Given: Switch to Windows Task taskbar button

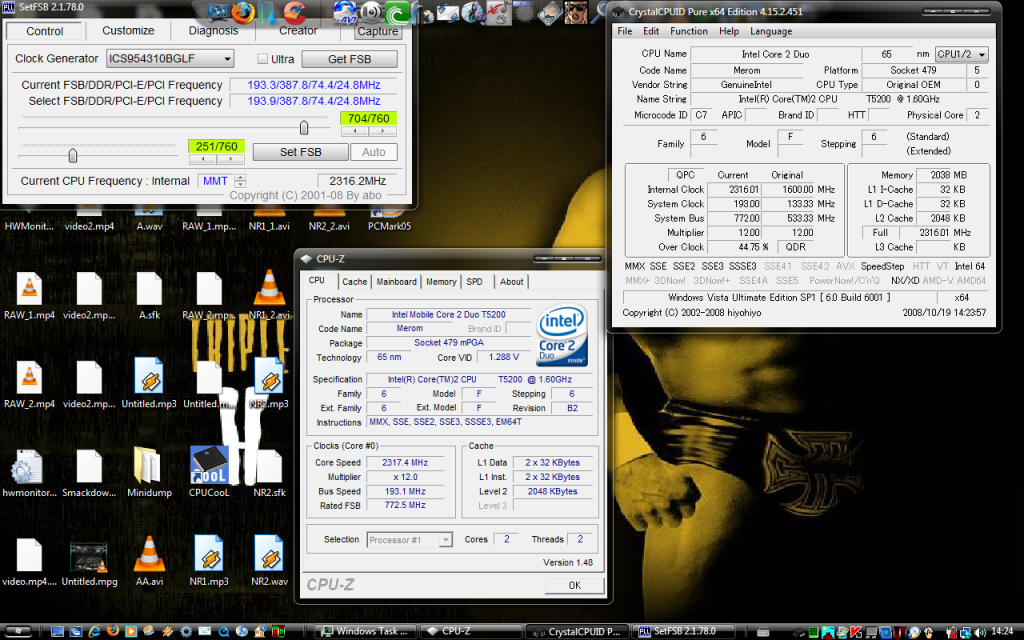Looking at the screenshot, I should [x=366, y=632].
